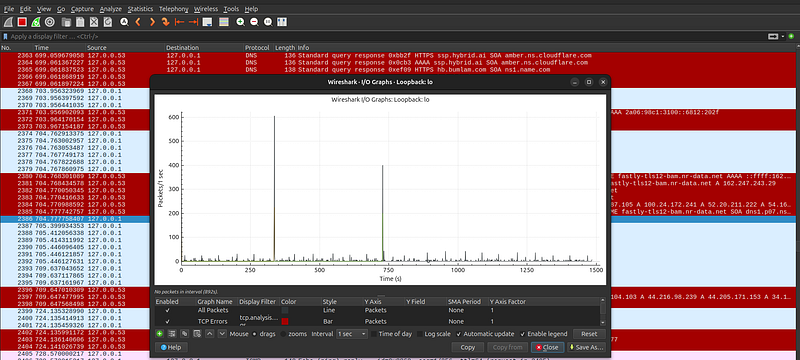The width and height of the screenshot is (800, 360).
Task: Go to a specific packet using the curved arrow
Action: (x=165, y=22)
